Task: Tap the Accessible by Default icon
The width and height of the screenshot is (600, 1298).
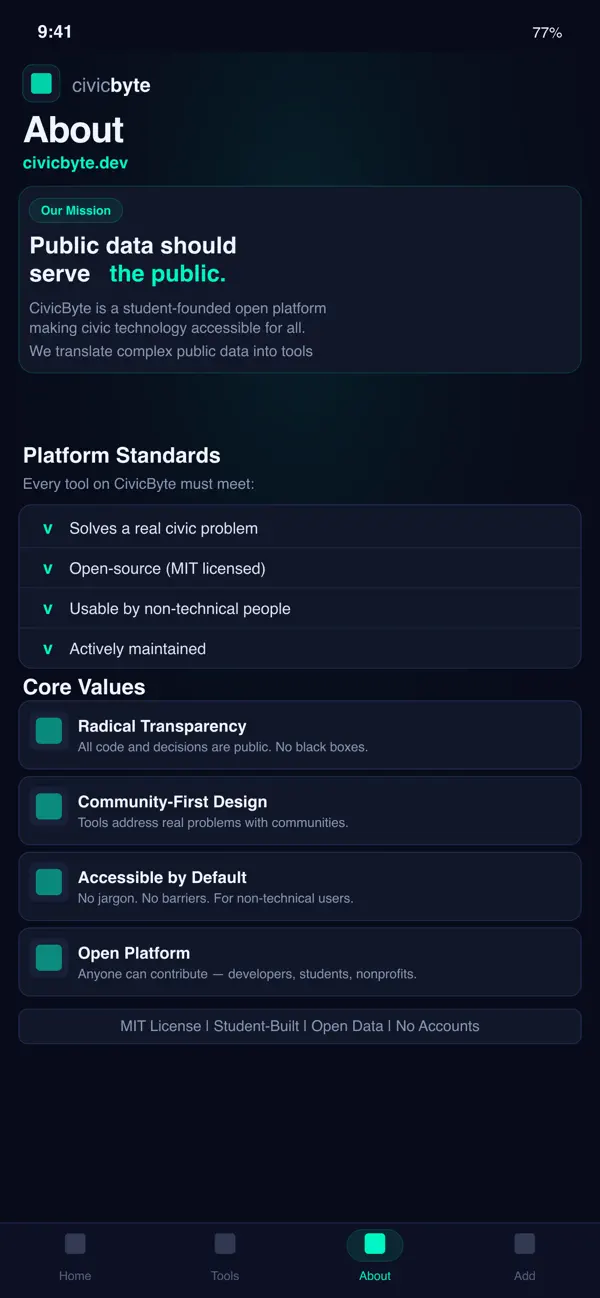Action: (x=48, y=882)
